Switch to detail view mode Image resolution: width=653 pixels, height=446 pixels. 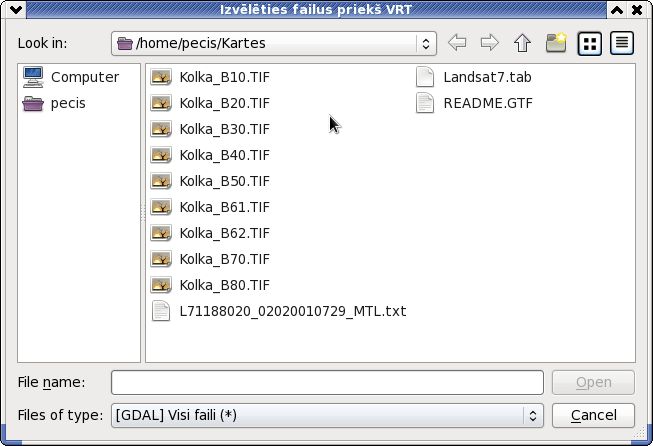[x=622, y=43]
